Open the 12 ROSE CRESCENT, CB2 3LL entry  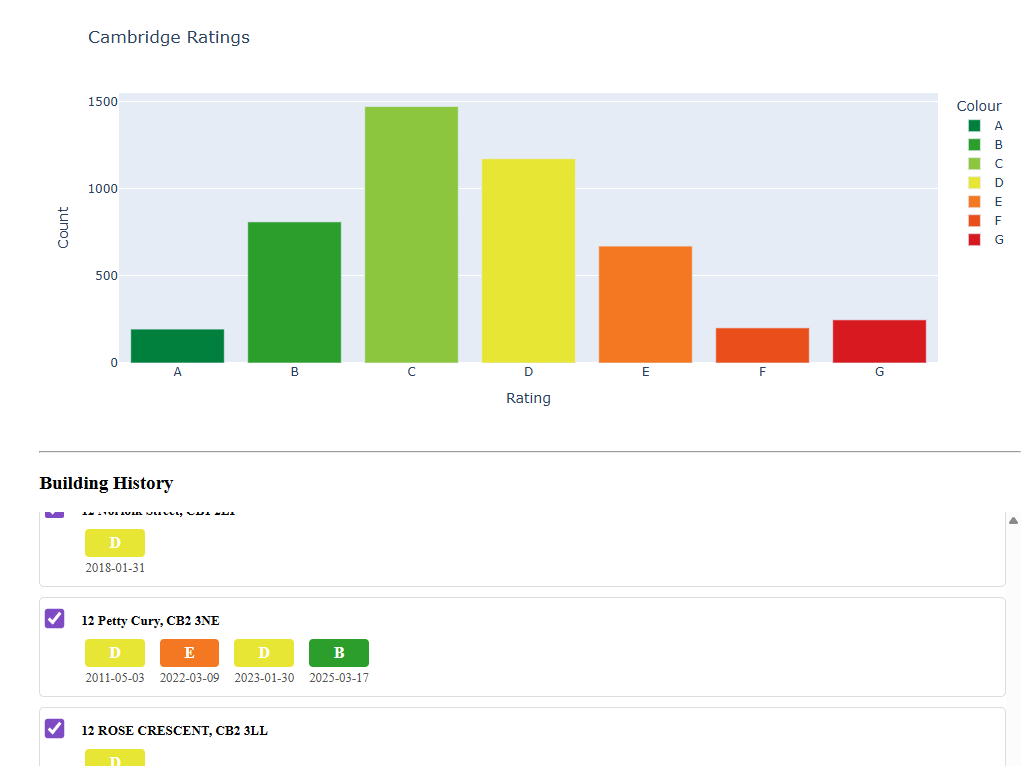coord(174,730)
